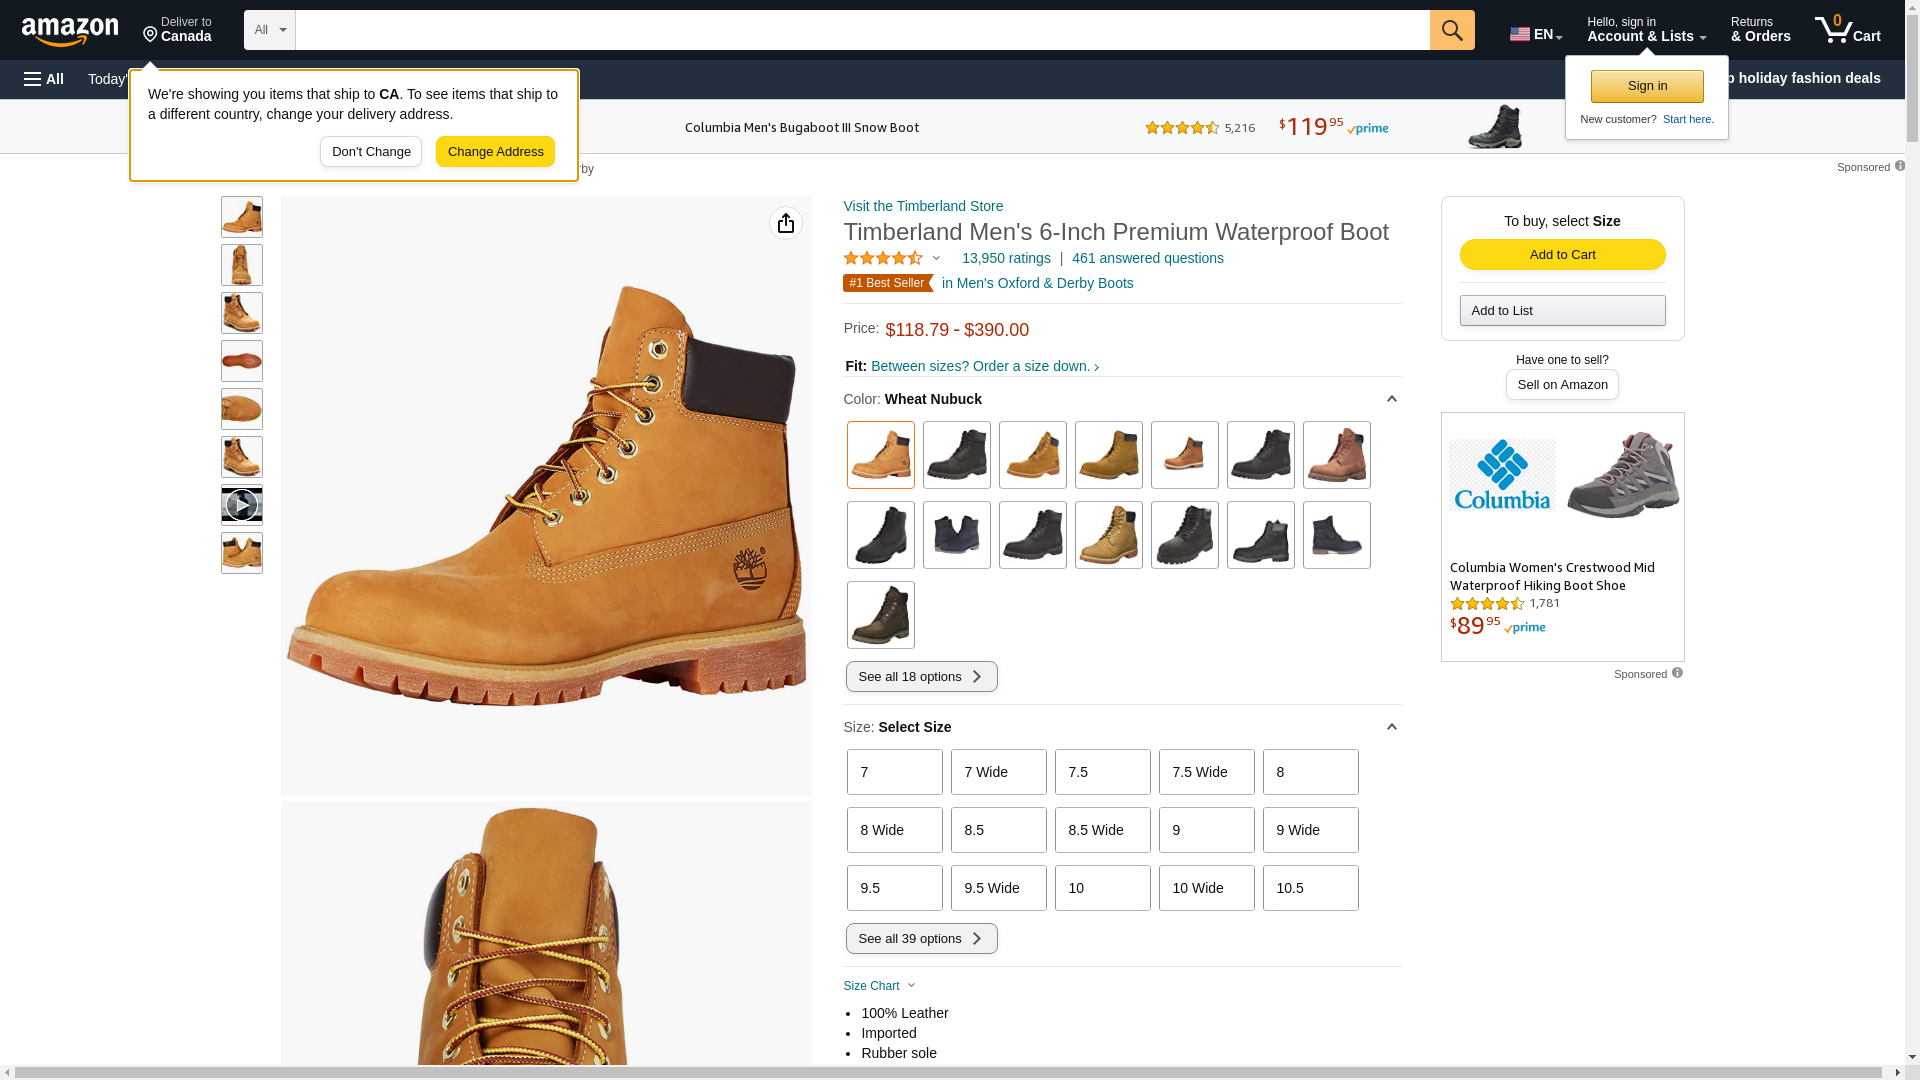Play the product video thumbnail
The height and width of the screenshot is (1080, 1920).
click(x=242, y=505)
